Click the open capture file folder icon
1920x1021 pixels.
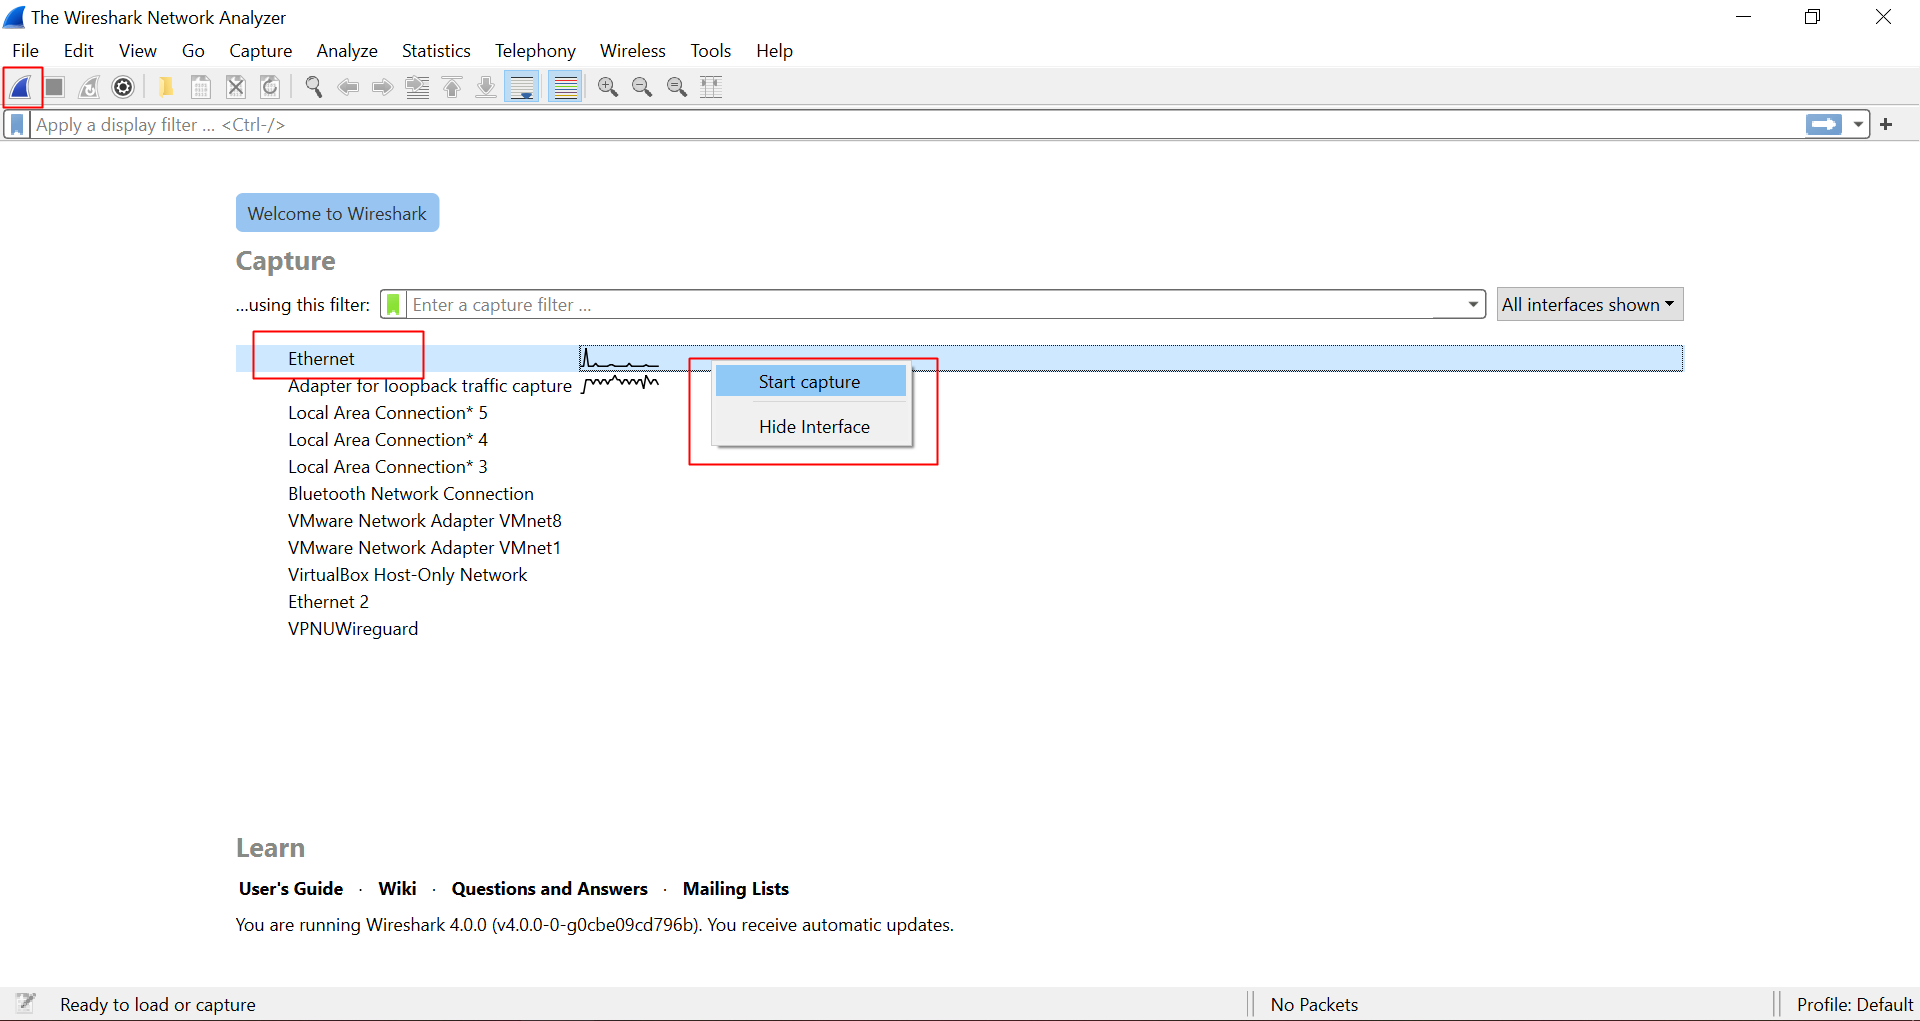[x=166, y=88]
